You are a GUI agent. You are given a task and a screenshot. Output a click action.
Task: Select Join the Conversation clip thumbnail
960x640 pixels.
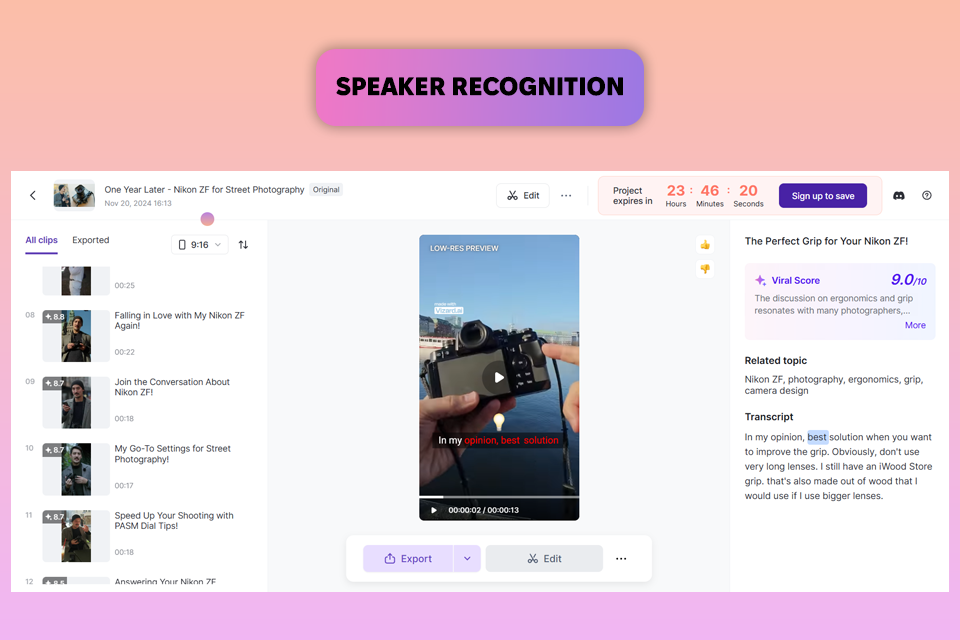76,402
